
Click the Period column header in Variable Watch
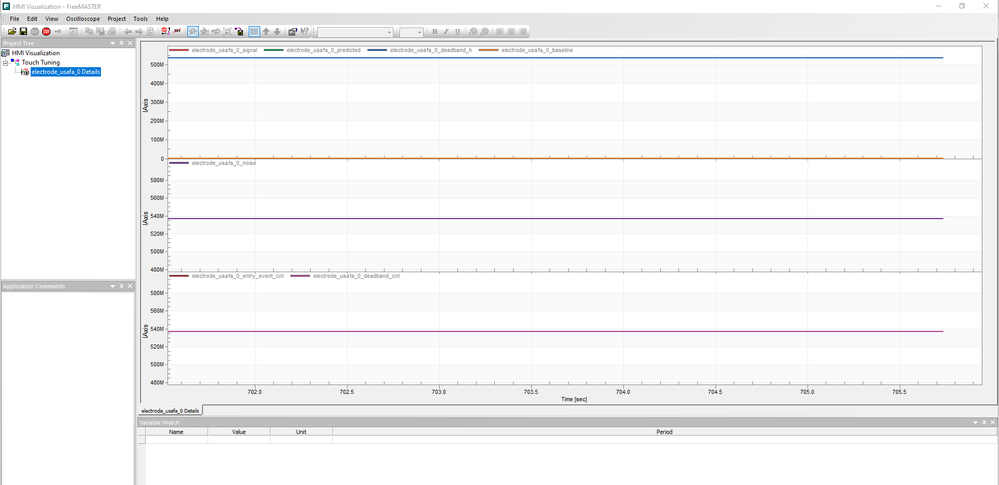pyautogui.click(x=665, y=431)
